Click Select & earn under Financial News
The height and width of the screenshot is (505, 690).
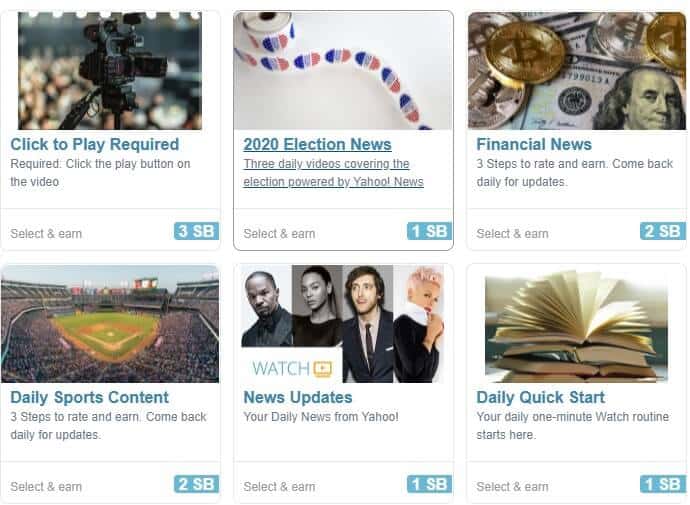[x=512, y=234]
